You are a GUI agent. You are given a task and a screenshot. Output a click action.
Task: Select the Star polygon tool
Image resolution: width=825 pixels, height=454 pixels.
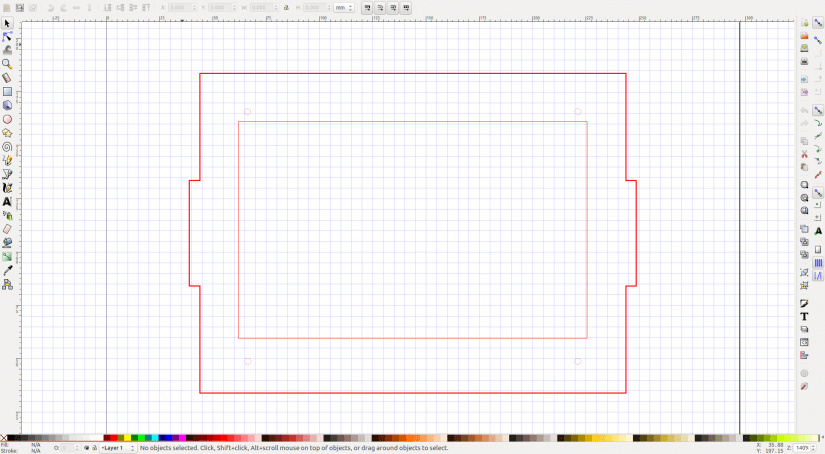pos(7,133)
